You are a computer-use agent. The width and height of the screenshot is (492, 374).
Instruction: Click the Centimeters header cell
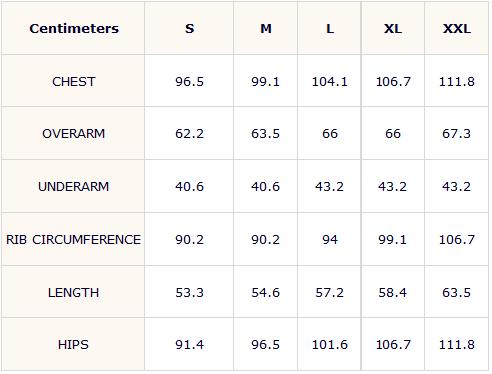pyautogui.click(x=74, y=29)
